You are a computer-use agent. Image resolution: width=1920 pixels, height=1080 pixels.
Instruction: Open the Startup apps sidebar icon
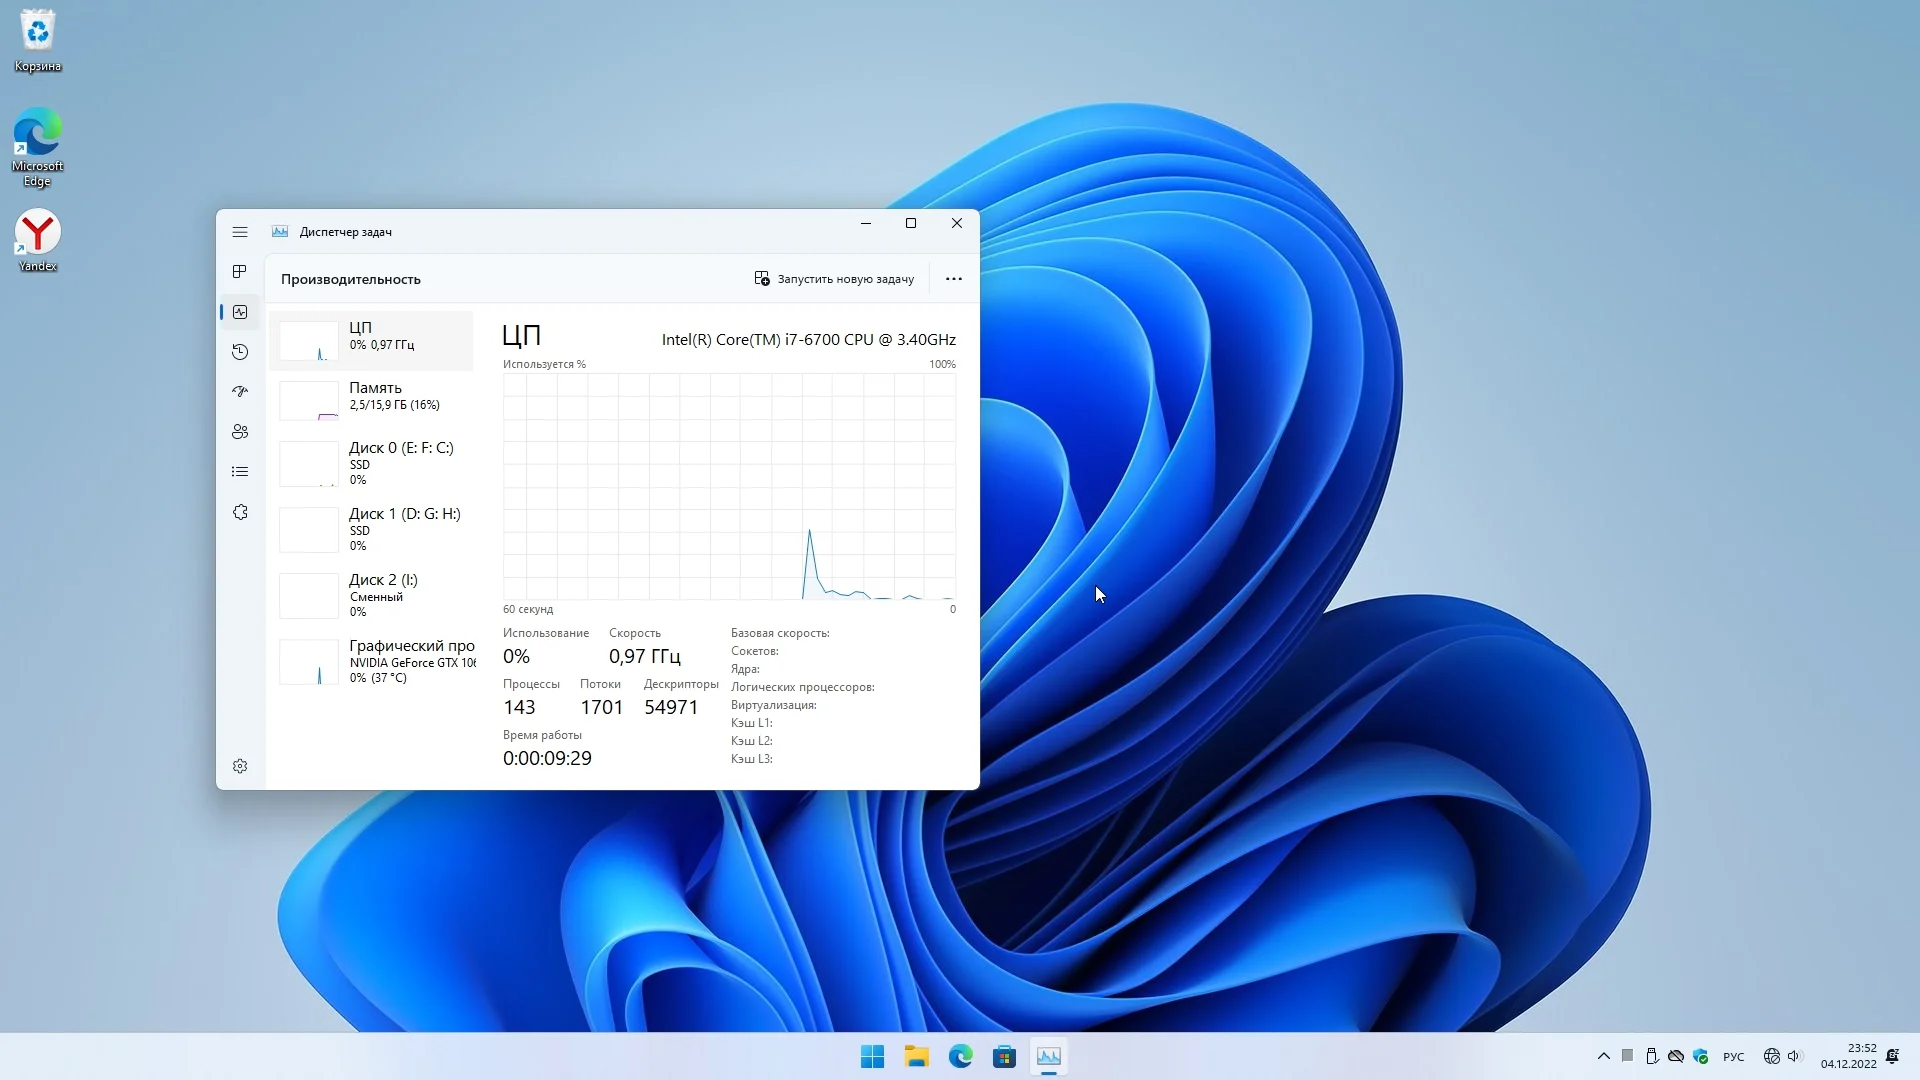click(x=240, y=392)
